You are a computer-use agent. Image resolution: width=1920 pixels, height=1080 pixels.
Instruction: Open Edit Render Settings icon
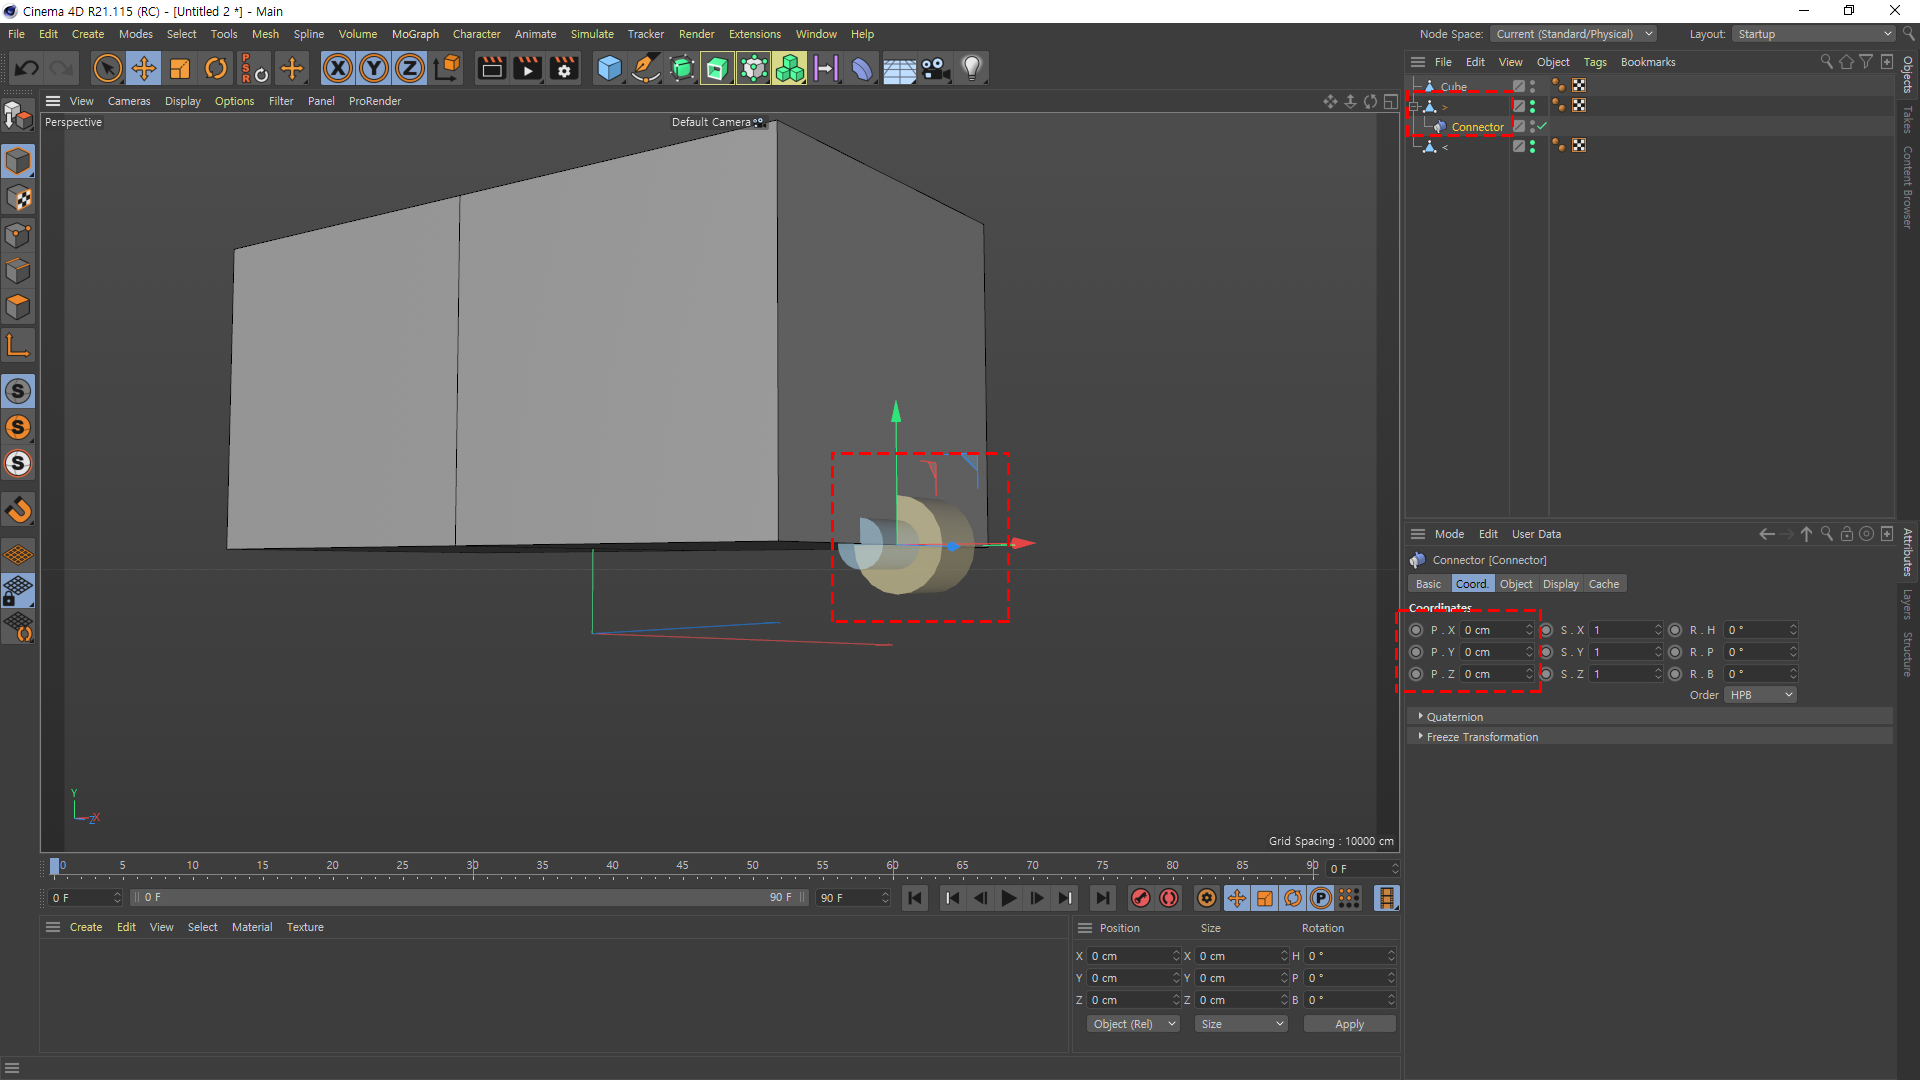coord(564,68)
